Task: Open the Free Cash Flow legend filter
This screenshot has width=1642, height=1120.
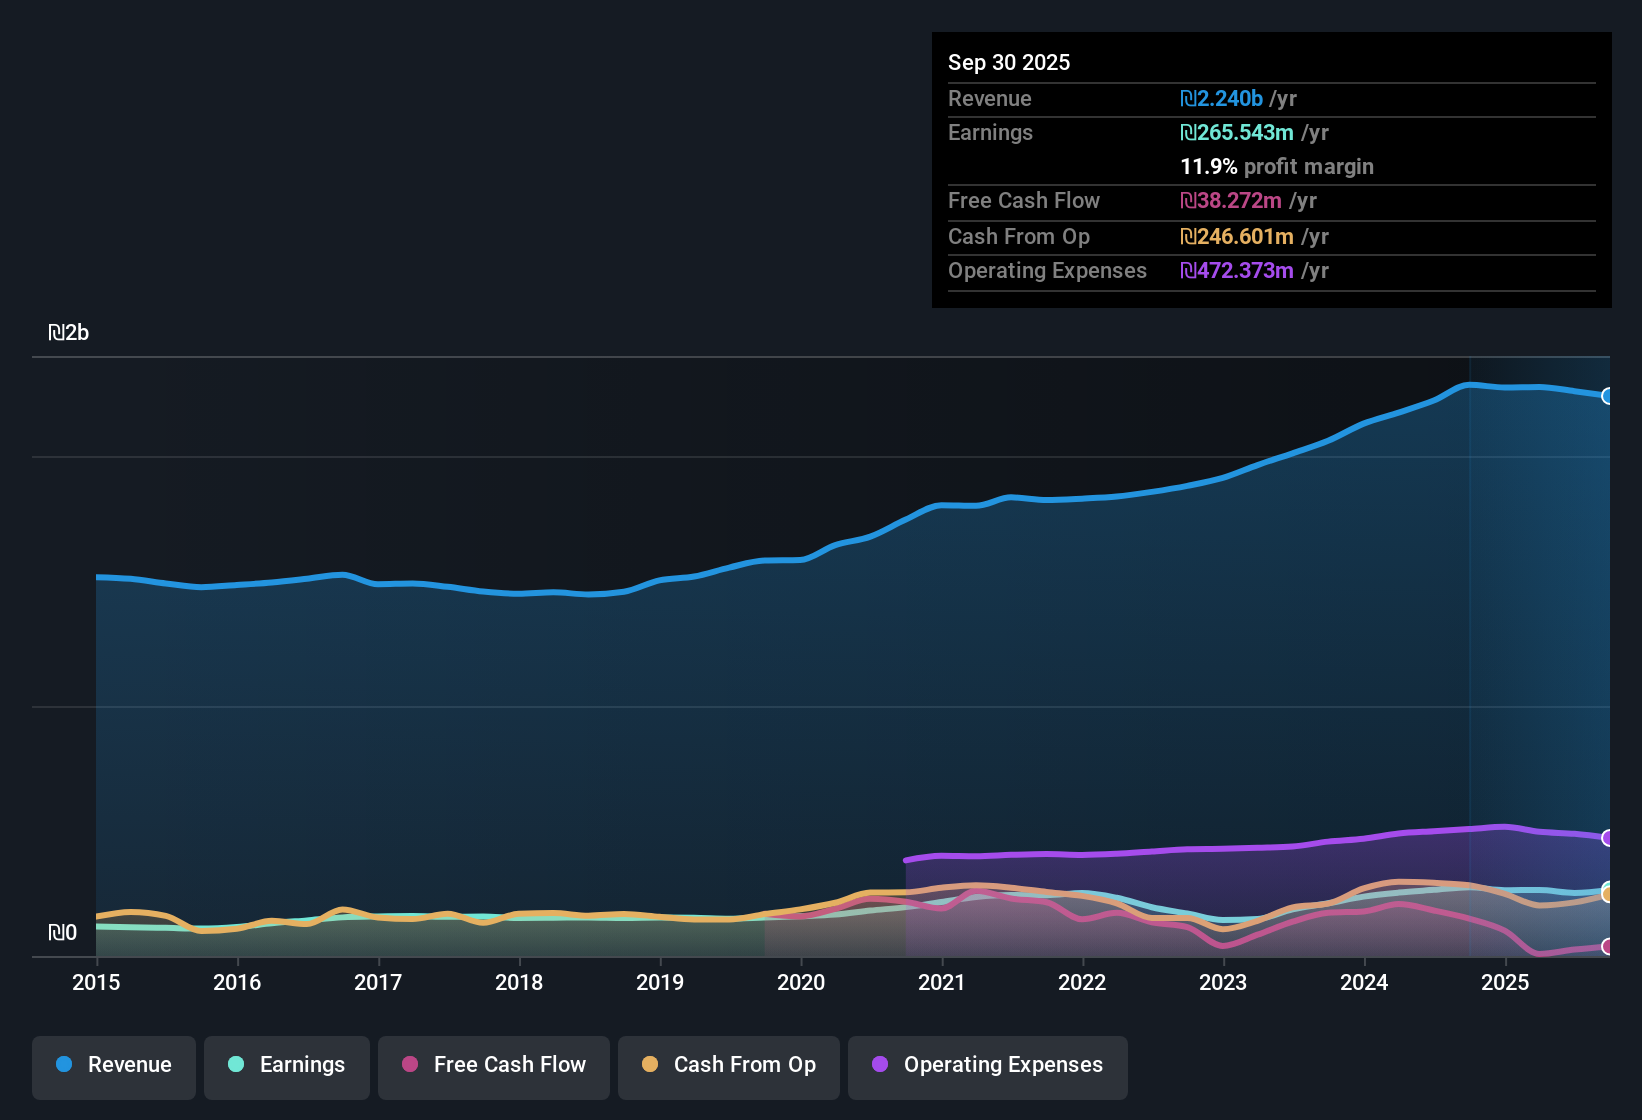Action: coord(493,1065)
